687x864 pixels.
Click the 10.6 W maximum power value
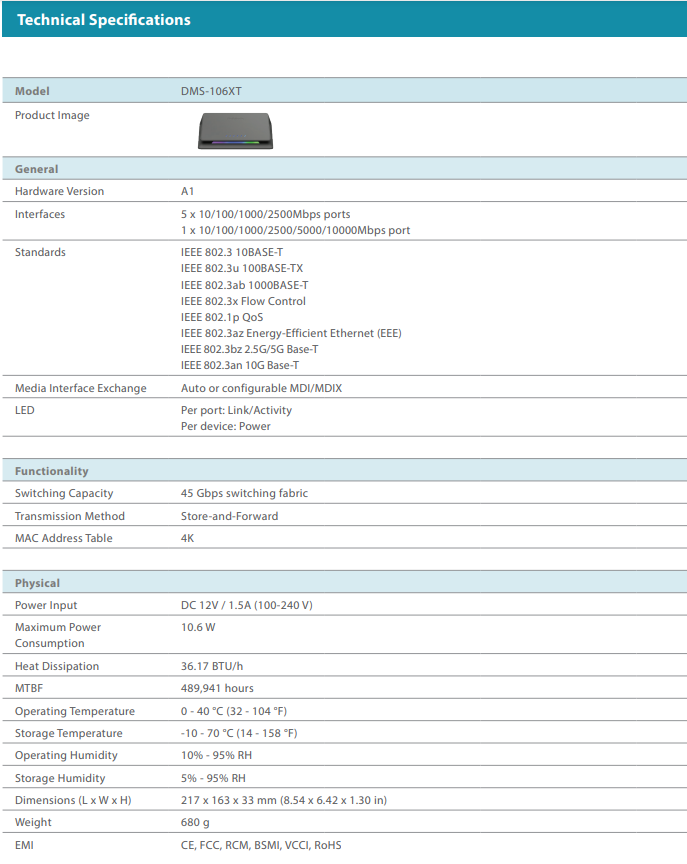(x=198, y=627)
